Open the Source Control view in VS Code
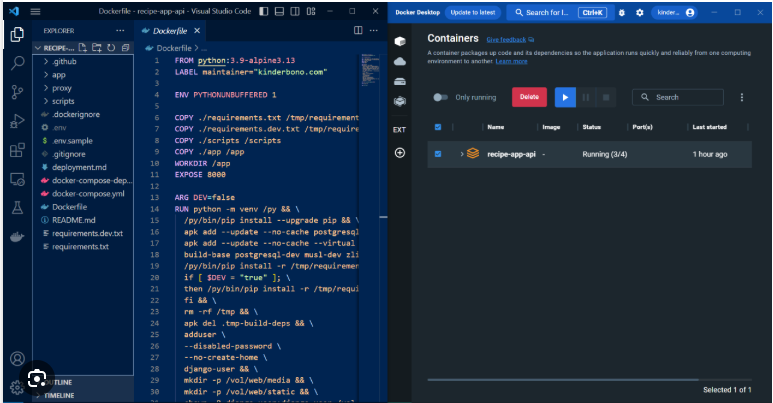Image resolution: width=773 pixels, height=403 pixels. click(x=17, y=92)
